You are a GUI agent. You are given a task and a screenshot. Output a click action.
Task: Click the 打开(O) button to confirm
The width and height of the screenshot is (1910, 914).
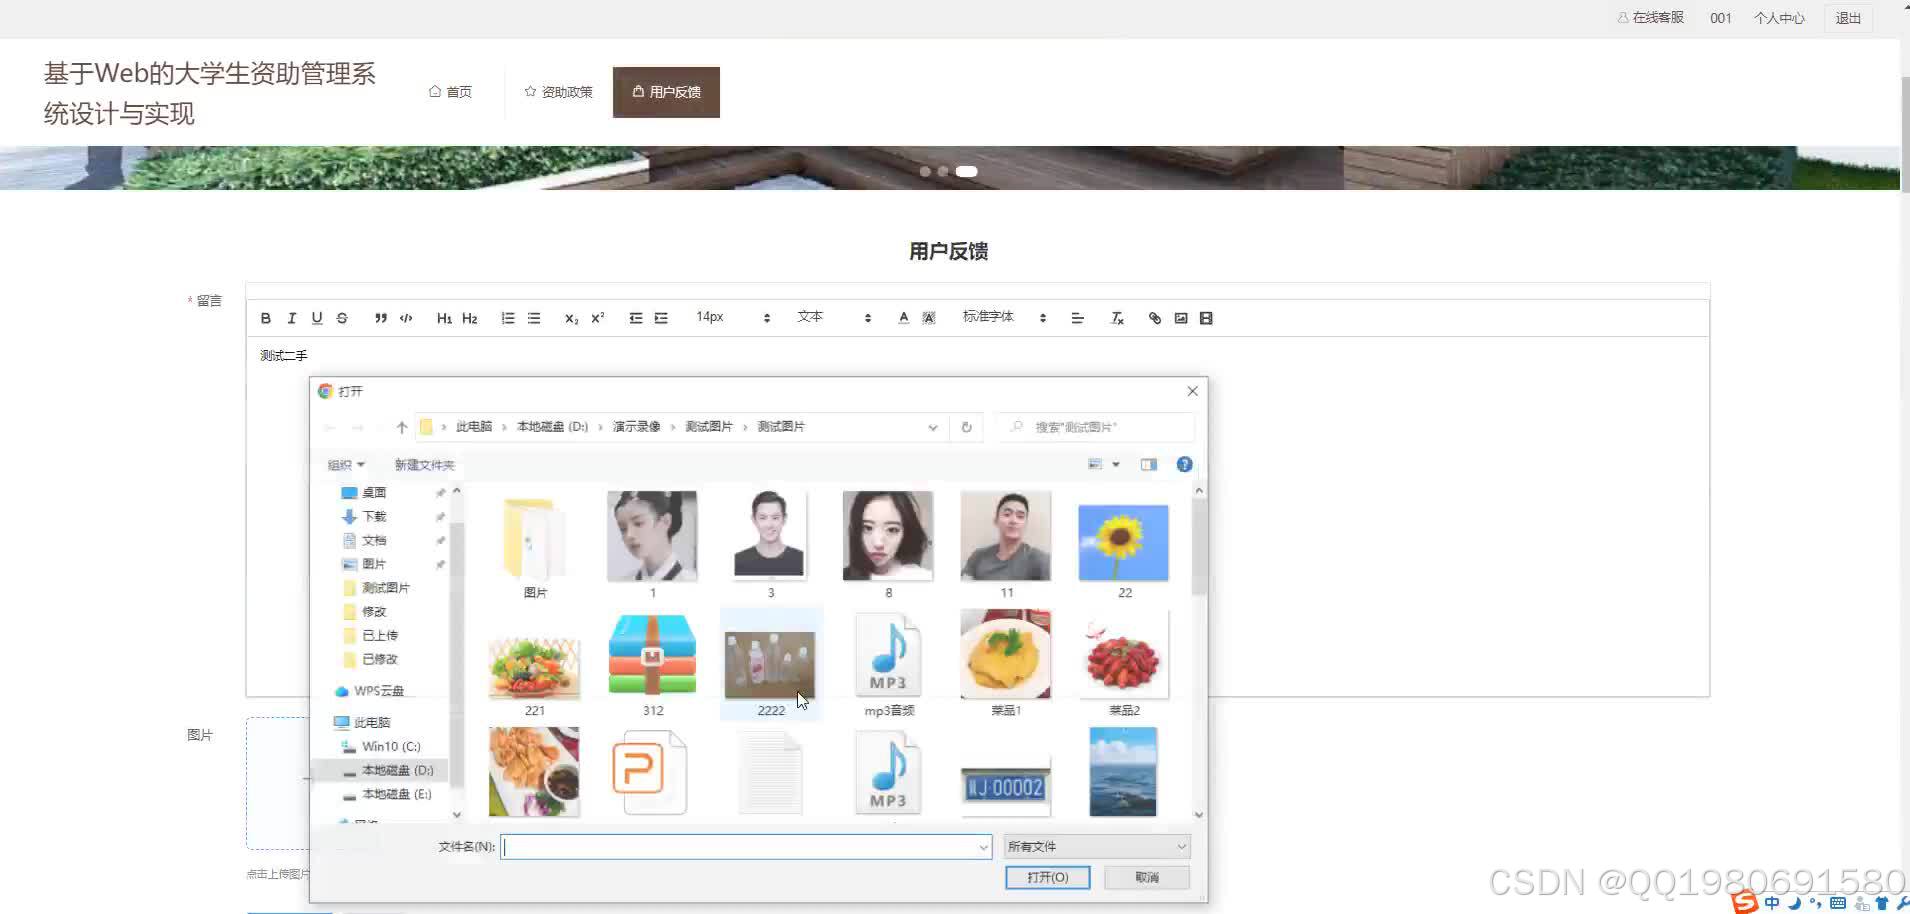click(1046, 876)
